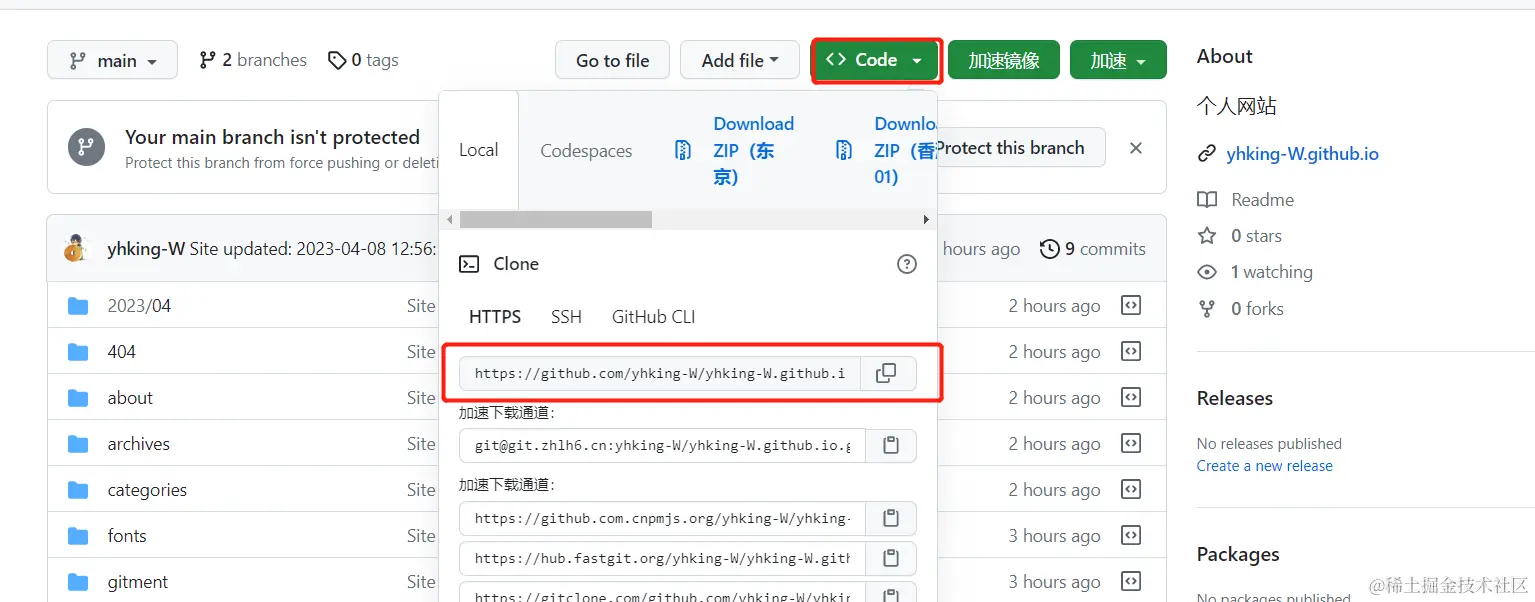Click the code icon in gitment row

click(x=1131, y=582)
